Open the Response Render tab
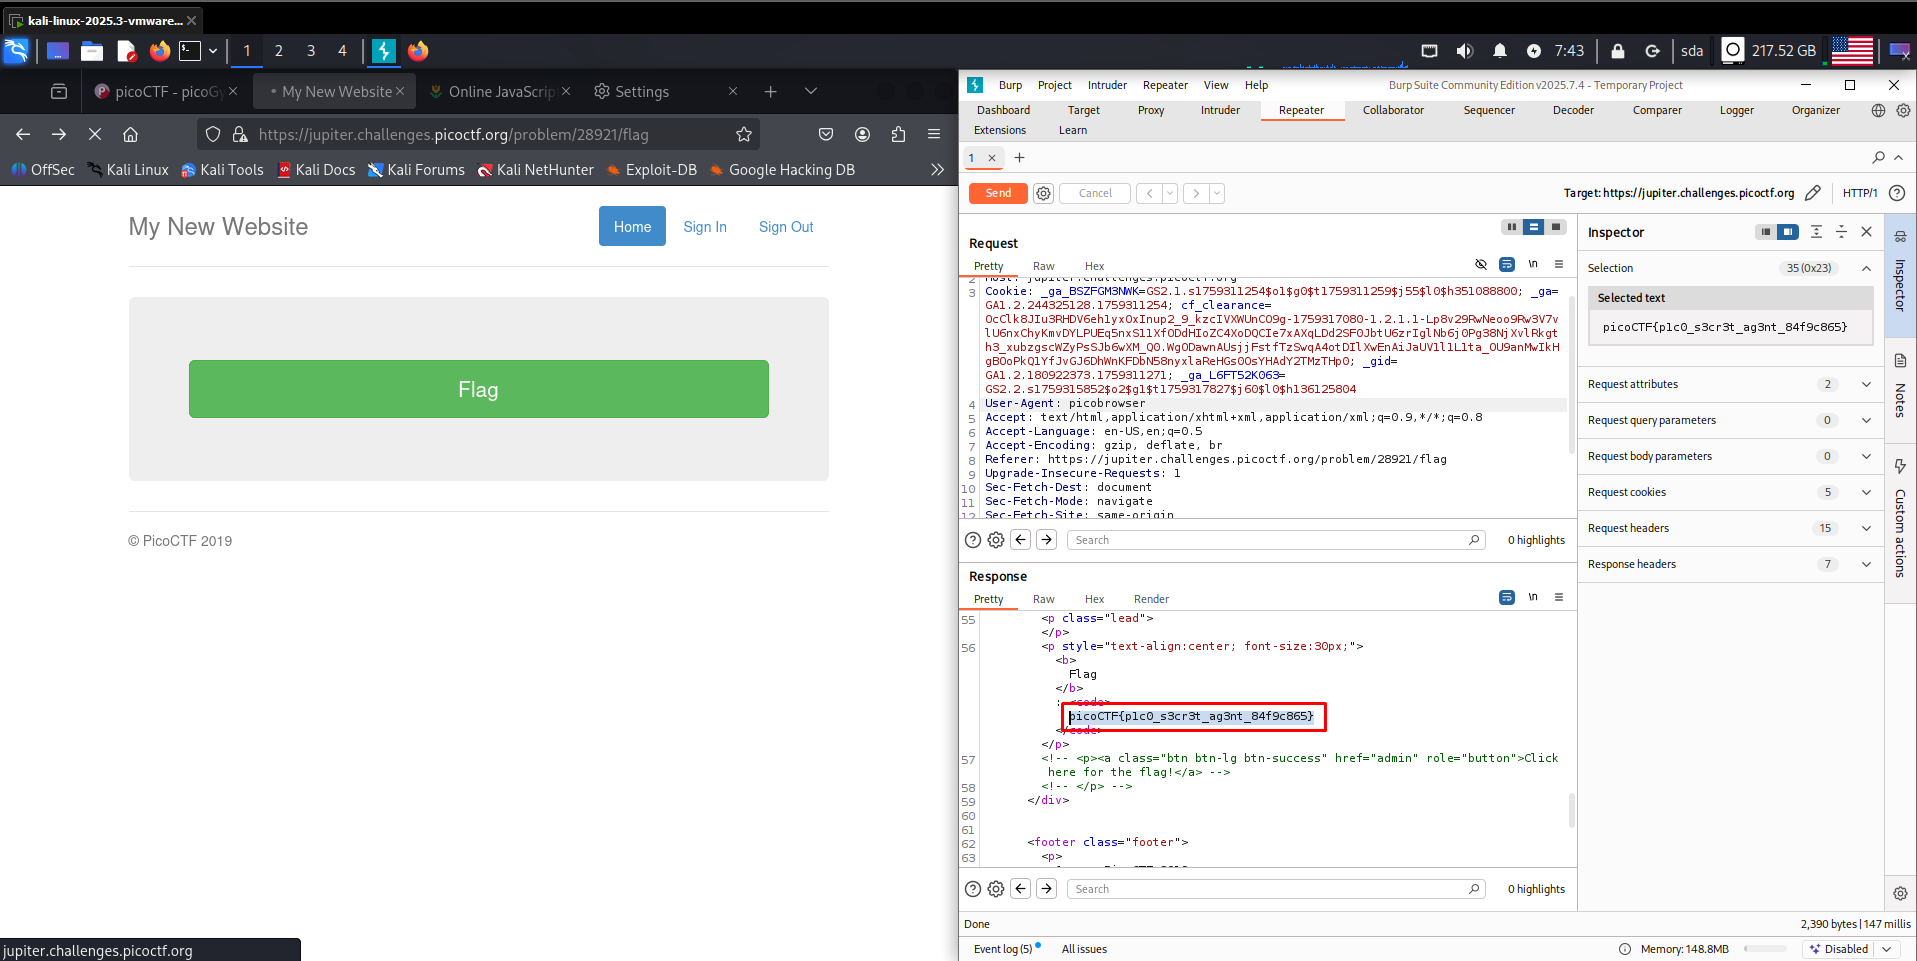This screenshot has height=961, width=1917. point(1151,599)
